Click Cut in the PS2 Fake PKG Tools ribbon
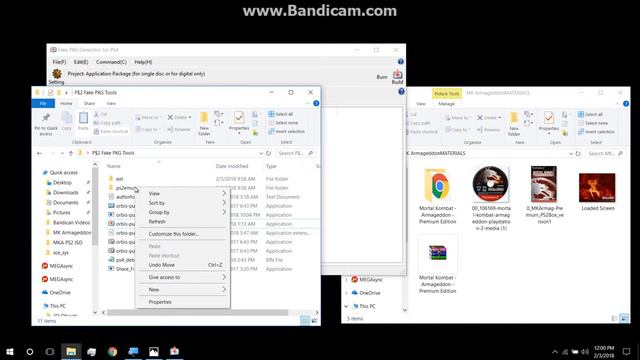This screenshot has height=360, width=640. click(x=100, y=114)
